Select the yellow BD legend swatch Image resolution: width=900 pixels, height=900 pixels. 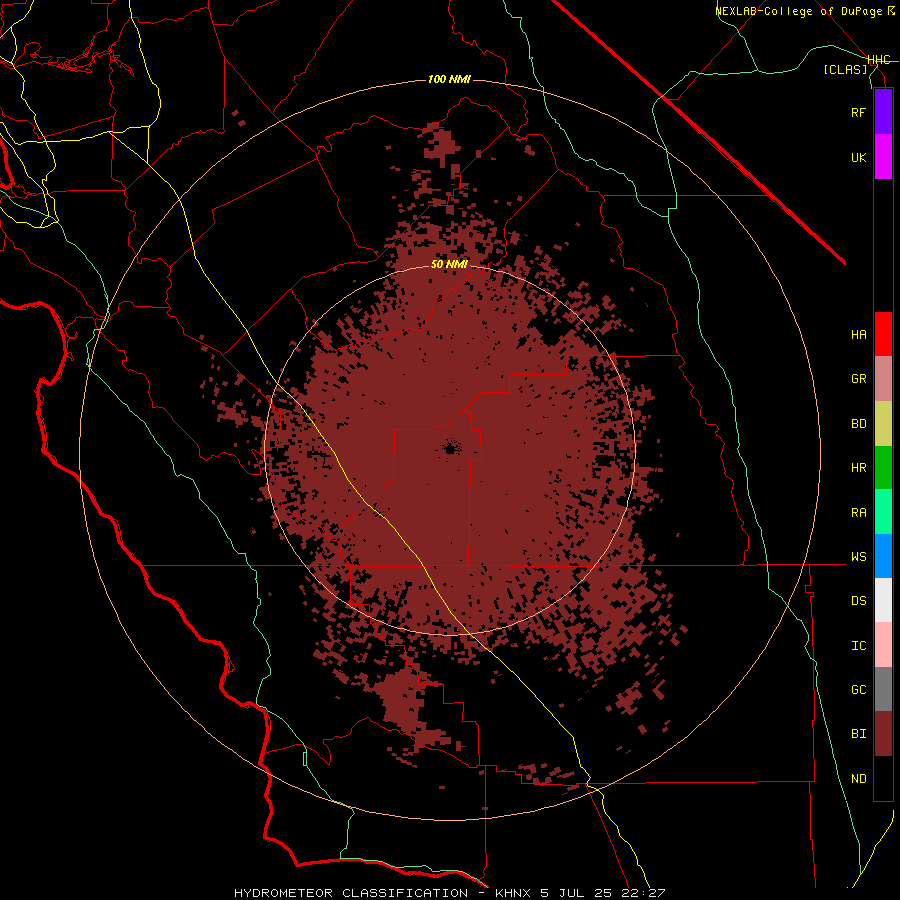click(x=883, y=424)
